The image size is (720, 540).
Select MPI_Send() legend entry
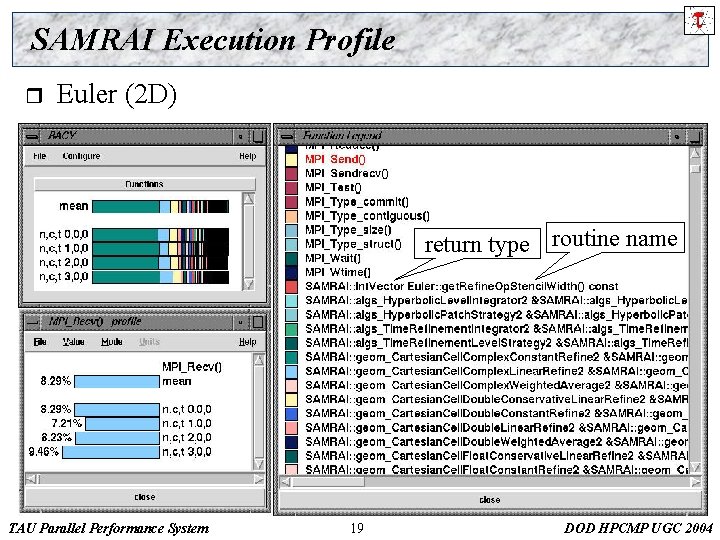[x=335, y=159]
